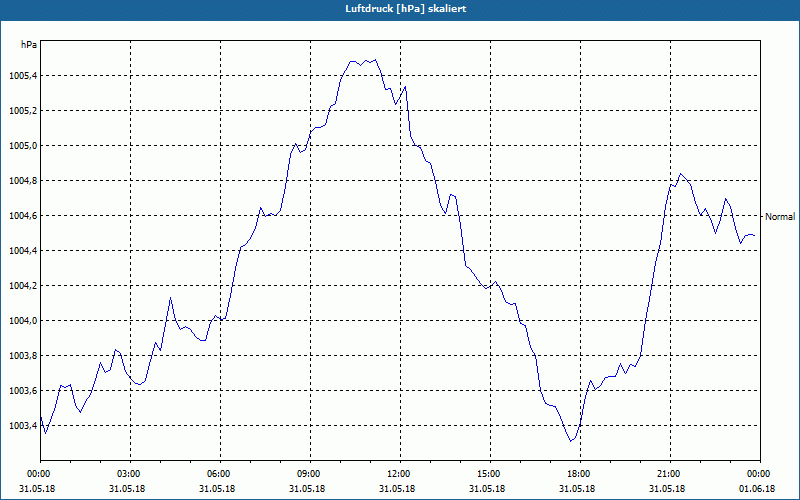Select the 1005,2 y-axis value
The height and width of the screenshot is (500, 800).
[x=22, y=111]
